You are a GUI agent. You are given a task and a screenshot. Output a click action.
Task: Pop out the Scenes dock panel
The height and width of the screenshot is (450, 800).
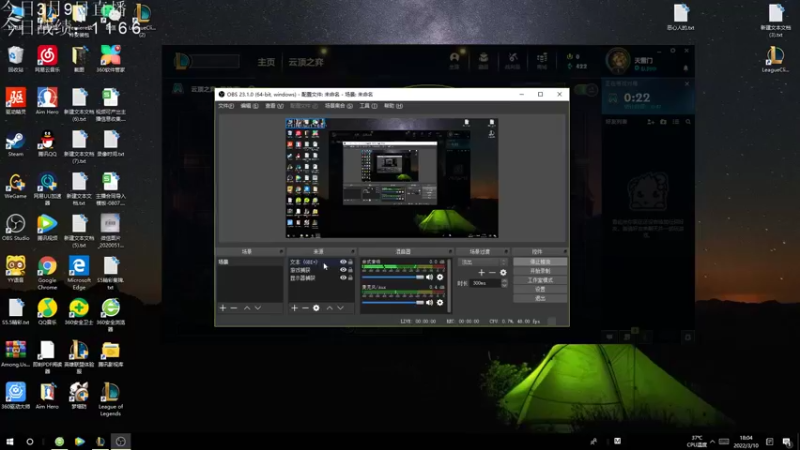click(x=281, y=252)
